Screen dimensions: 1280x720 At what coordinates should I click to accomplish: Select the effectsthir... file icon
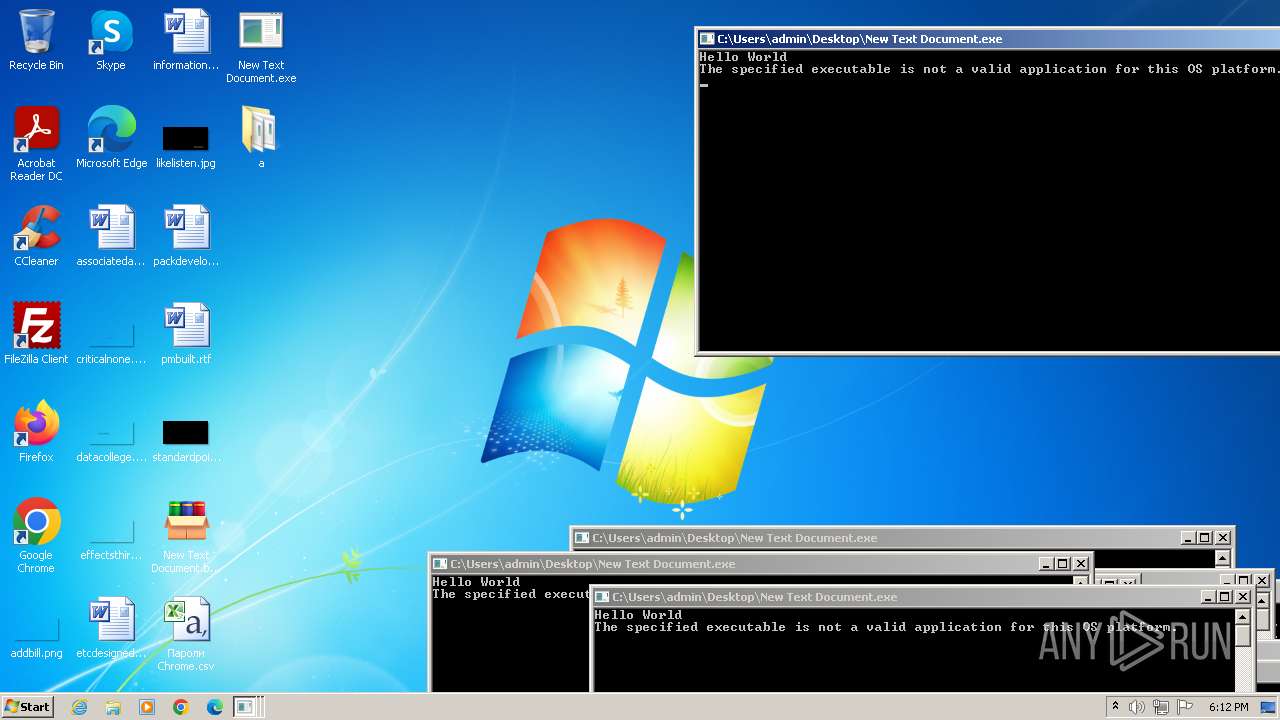point(111,539)
